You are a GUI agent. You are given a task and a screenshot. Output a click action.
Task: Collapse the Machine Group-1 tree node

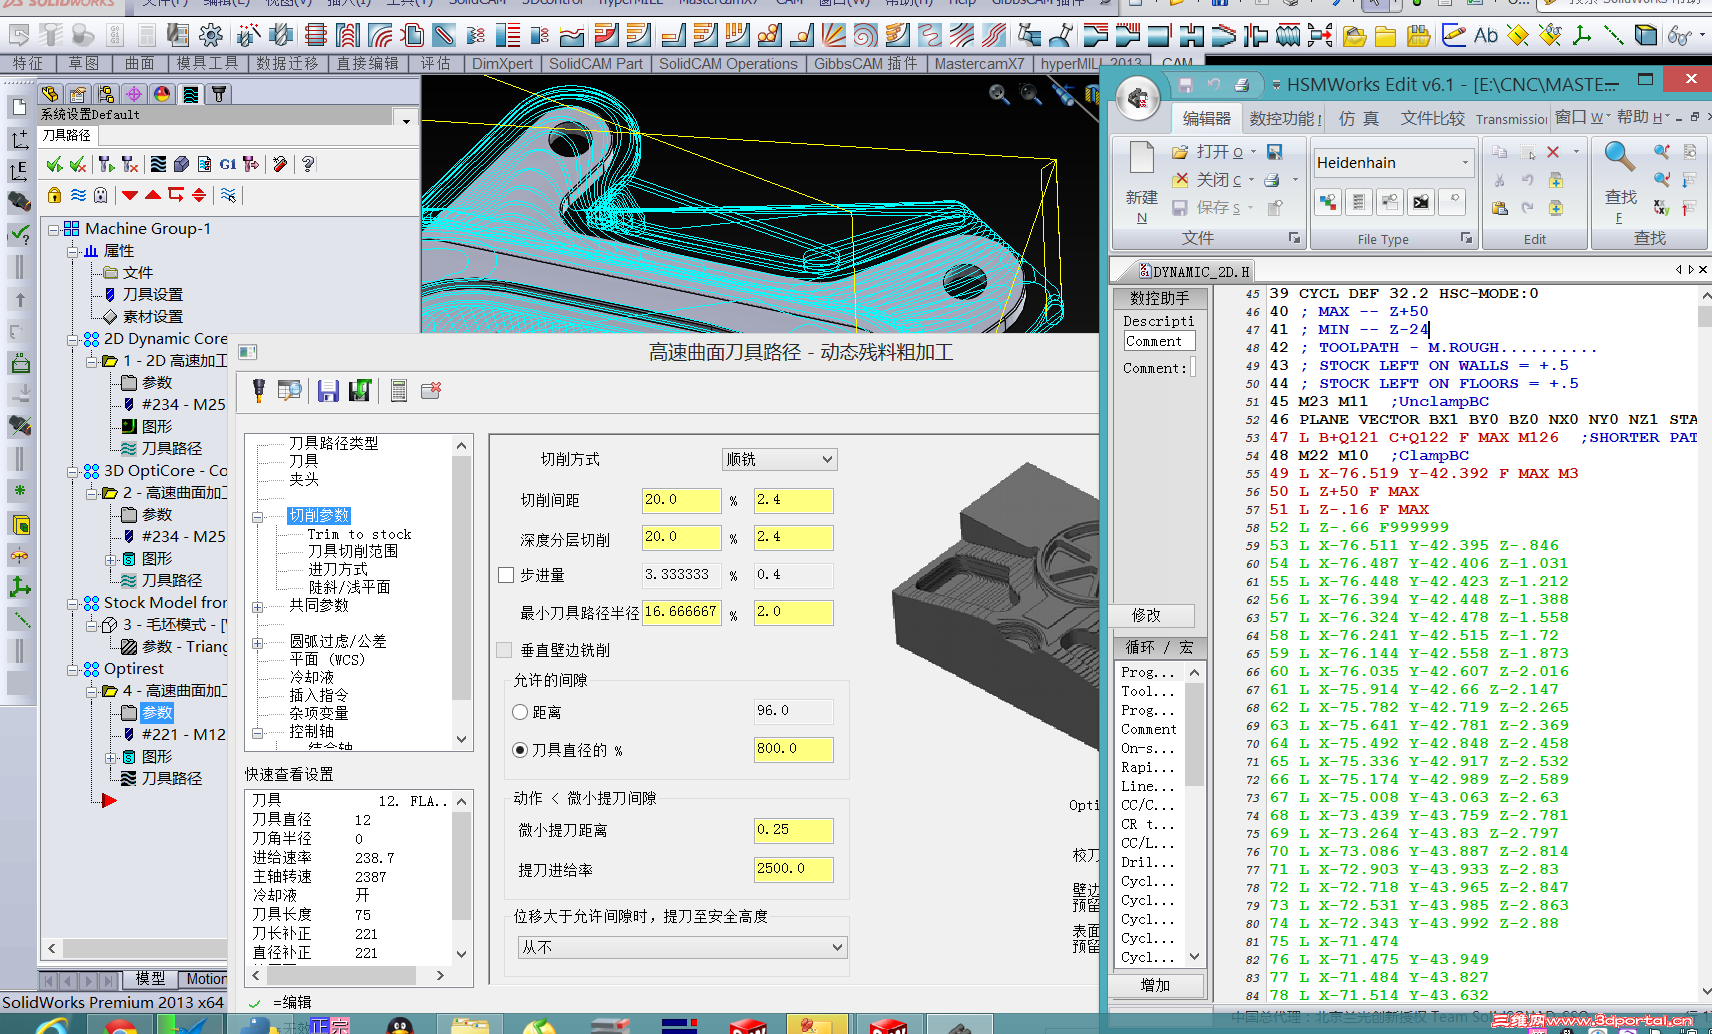(x=54, y=229)
